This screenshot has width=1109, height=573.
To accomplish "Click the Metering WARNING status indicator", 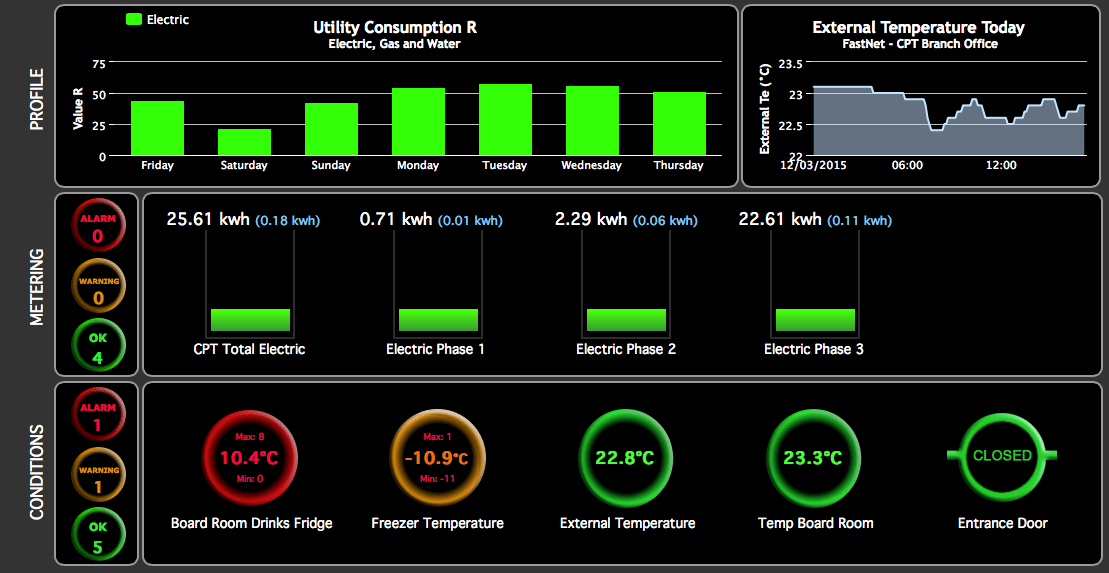I will [98, 289].
